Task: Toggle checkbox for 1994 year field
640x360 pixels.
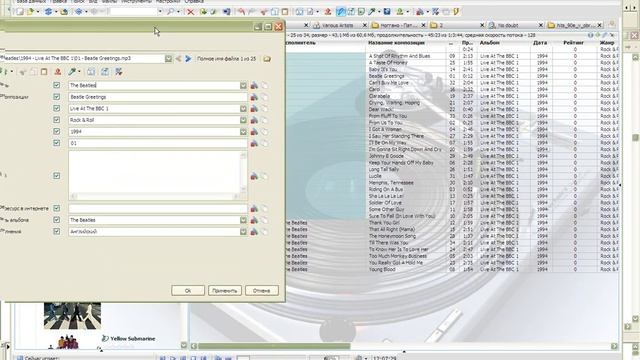Action: coord(57,131)
